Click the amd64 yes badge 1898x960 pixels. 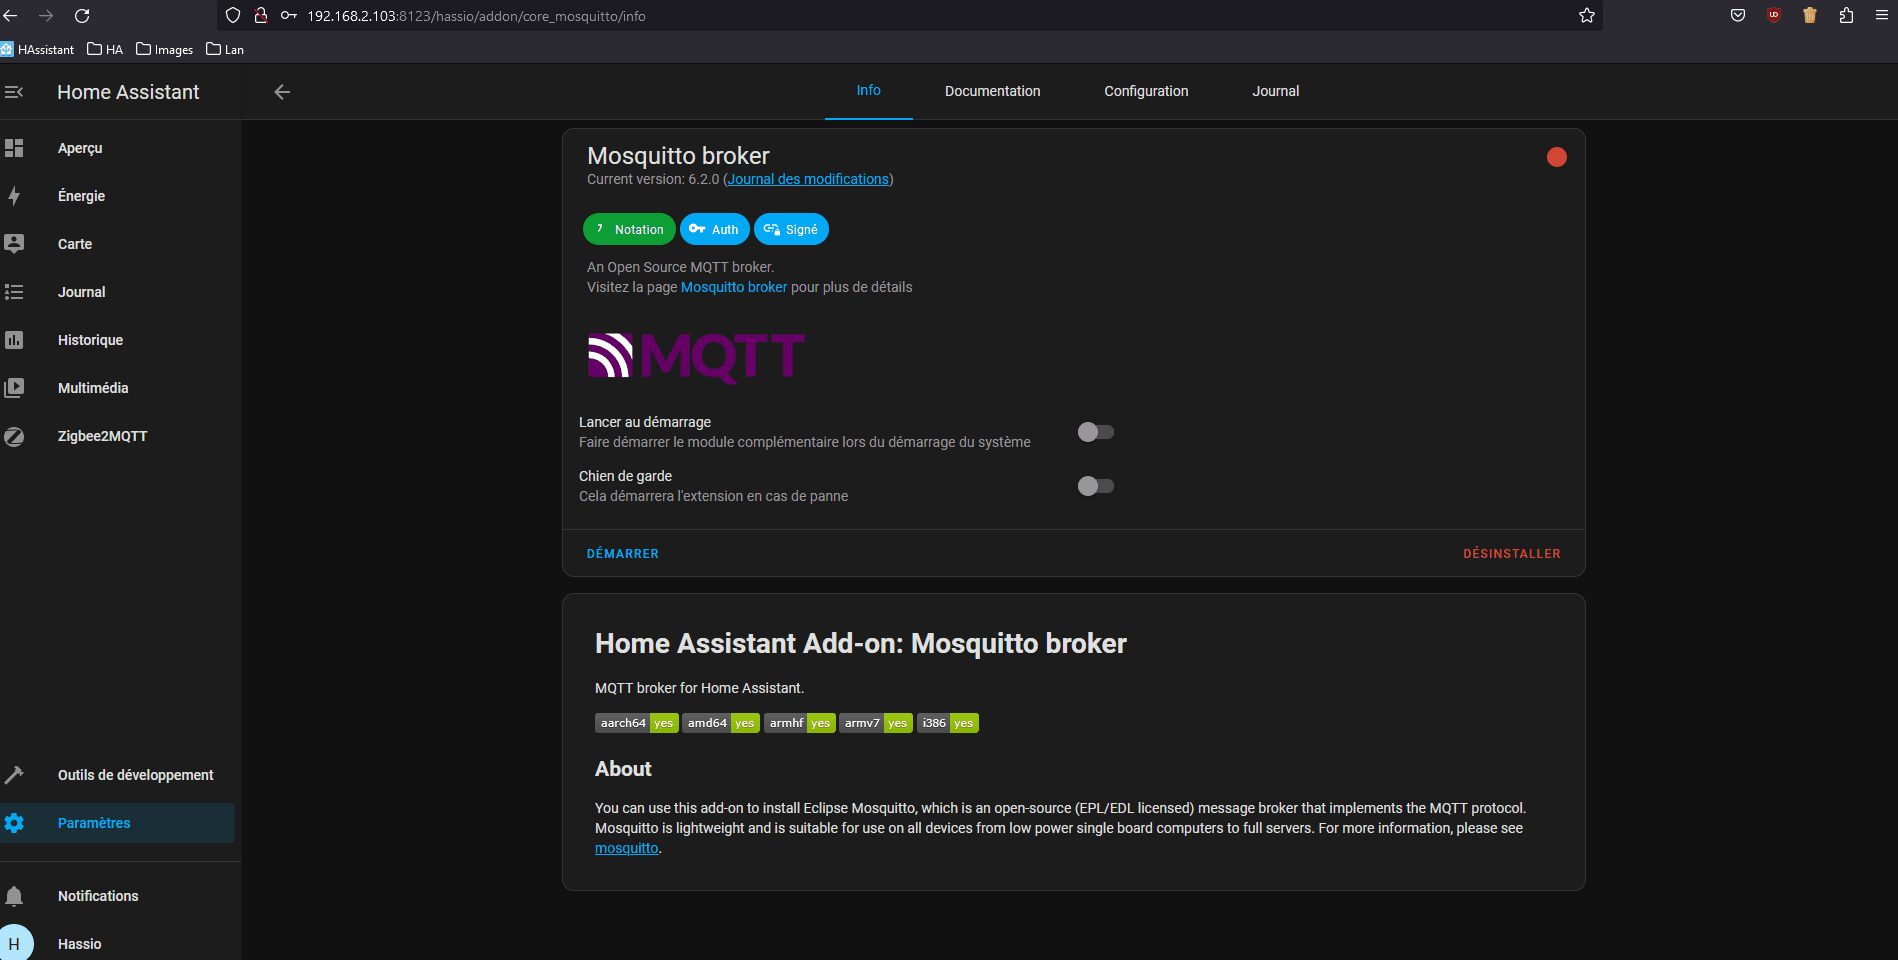coord(720,723)
